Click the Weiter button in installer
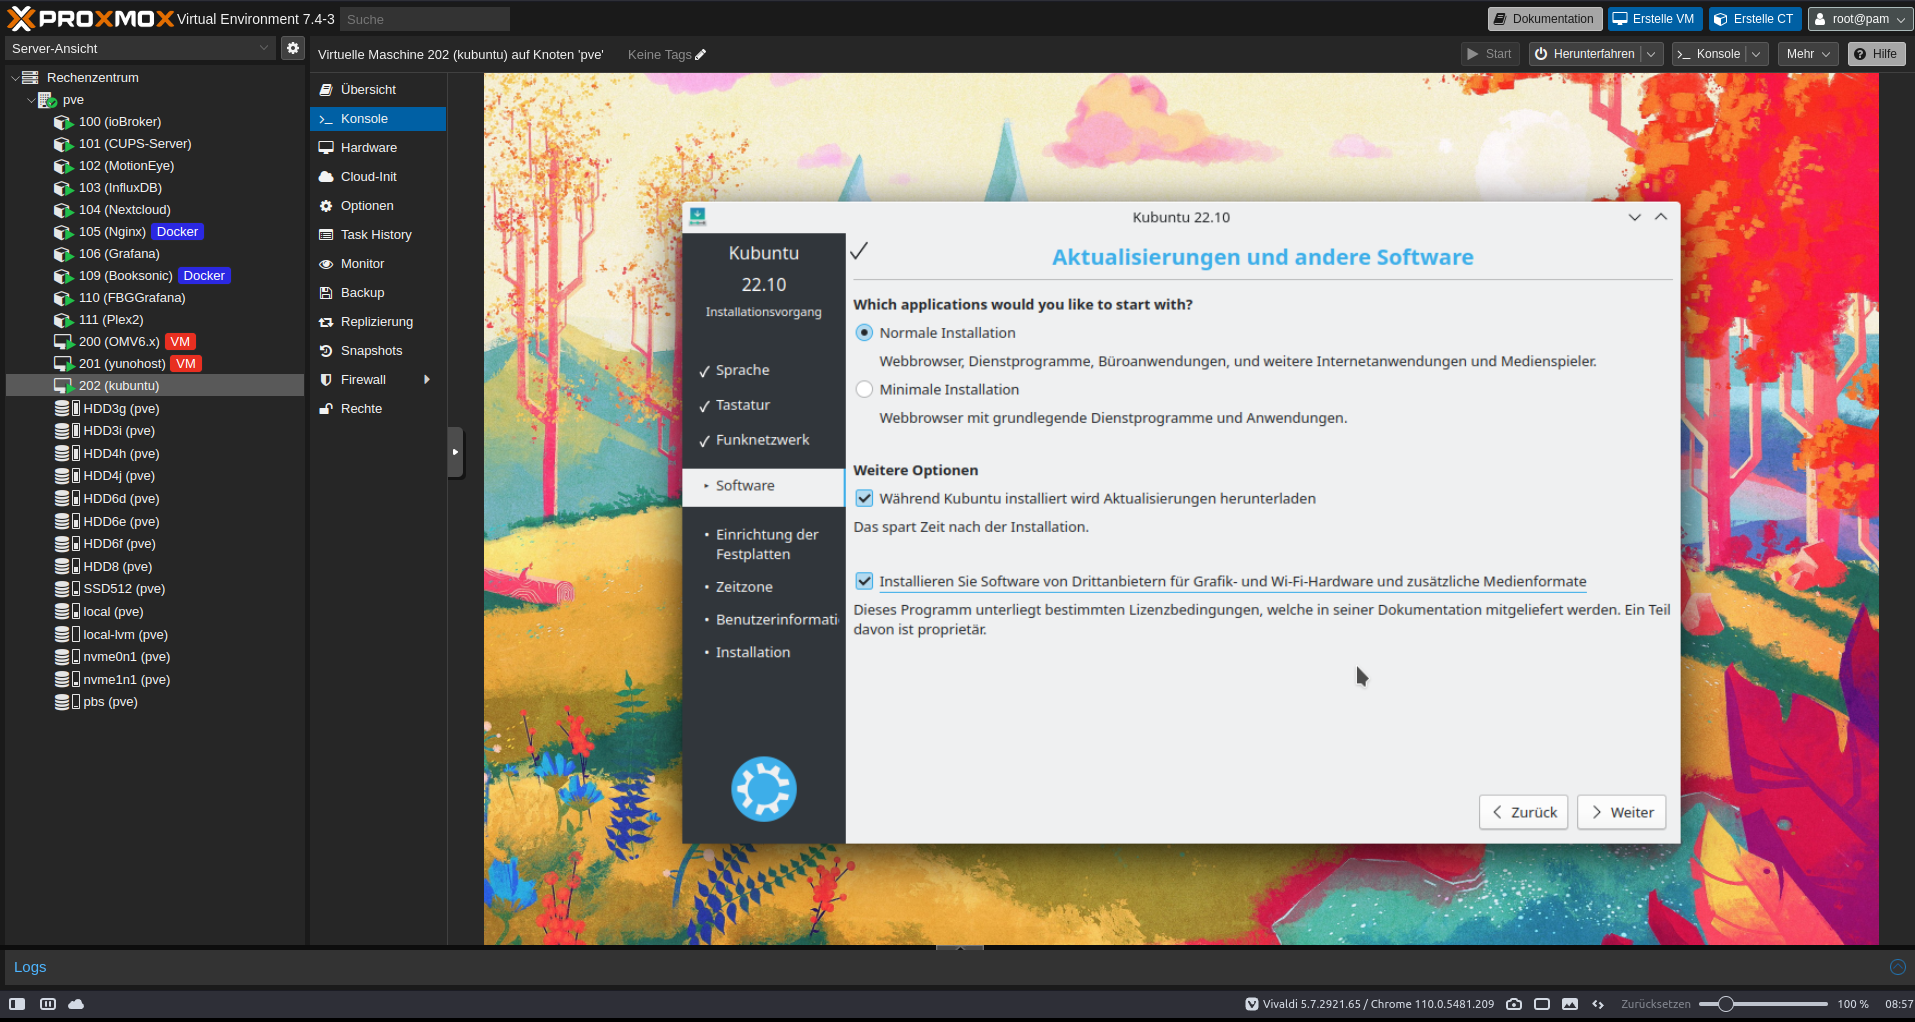1915x1022 pixels. 1622,812
